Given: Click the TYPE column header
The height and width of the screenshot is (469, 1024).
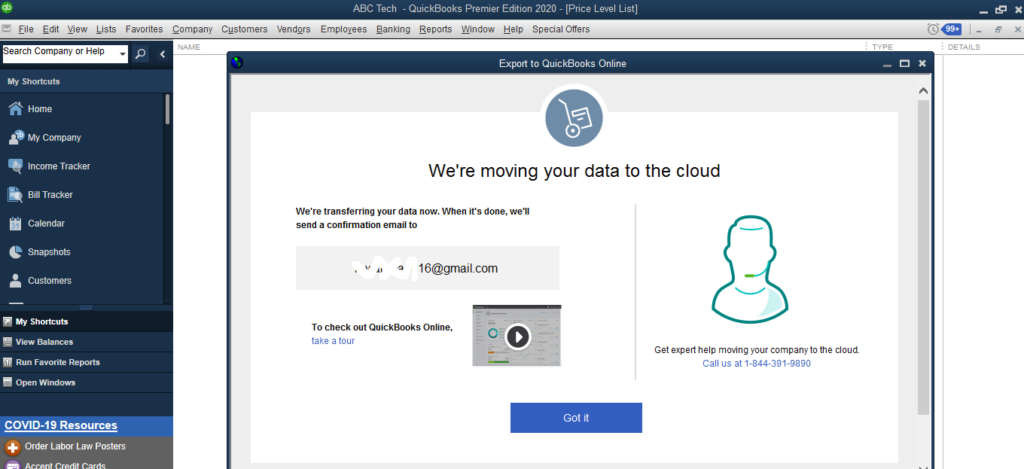Looking at the screenshot, I should (x=882, y=47).
